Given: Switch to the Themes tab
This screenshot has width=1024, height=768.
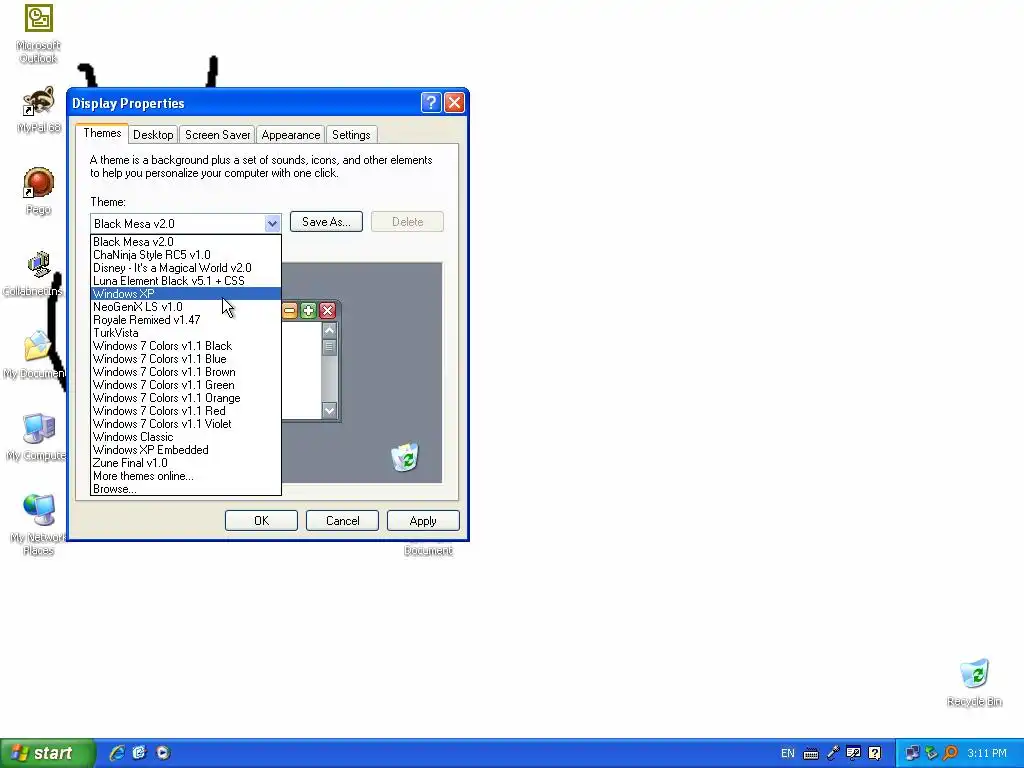Looking at the screenshot, I should click(102, 133).
